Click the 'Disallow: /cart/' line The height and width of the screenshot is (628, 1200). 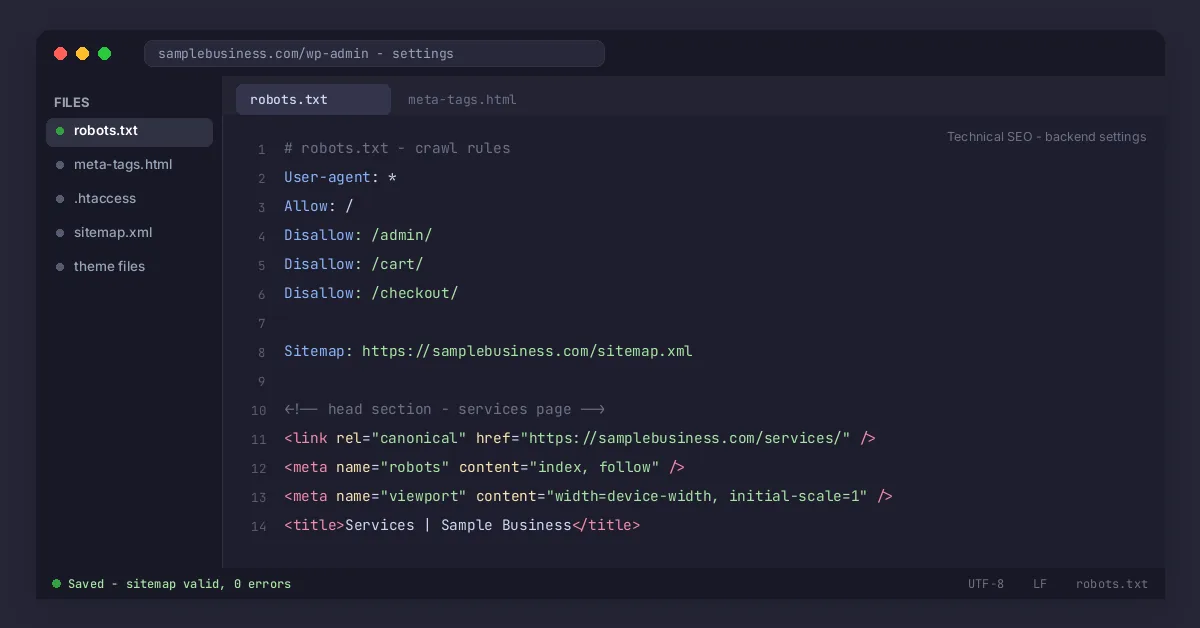354,264
